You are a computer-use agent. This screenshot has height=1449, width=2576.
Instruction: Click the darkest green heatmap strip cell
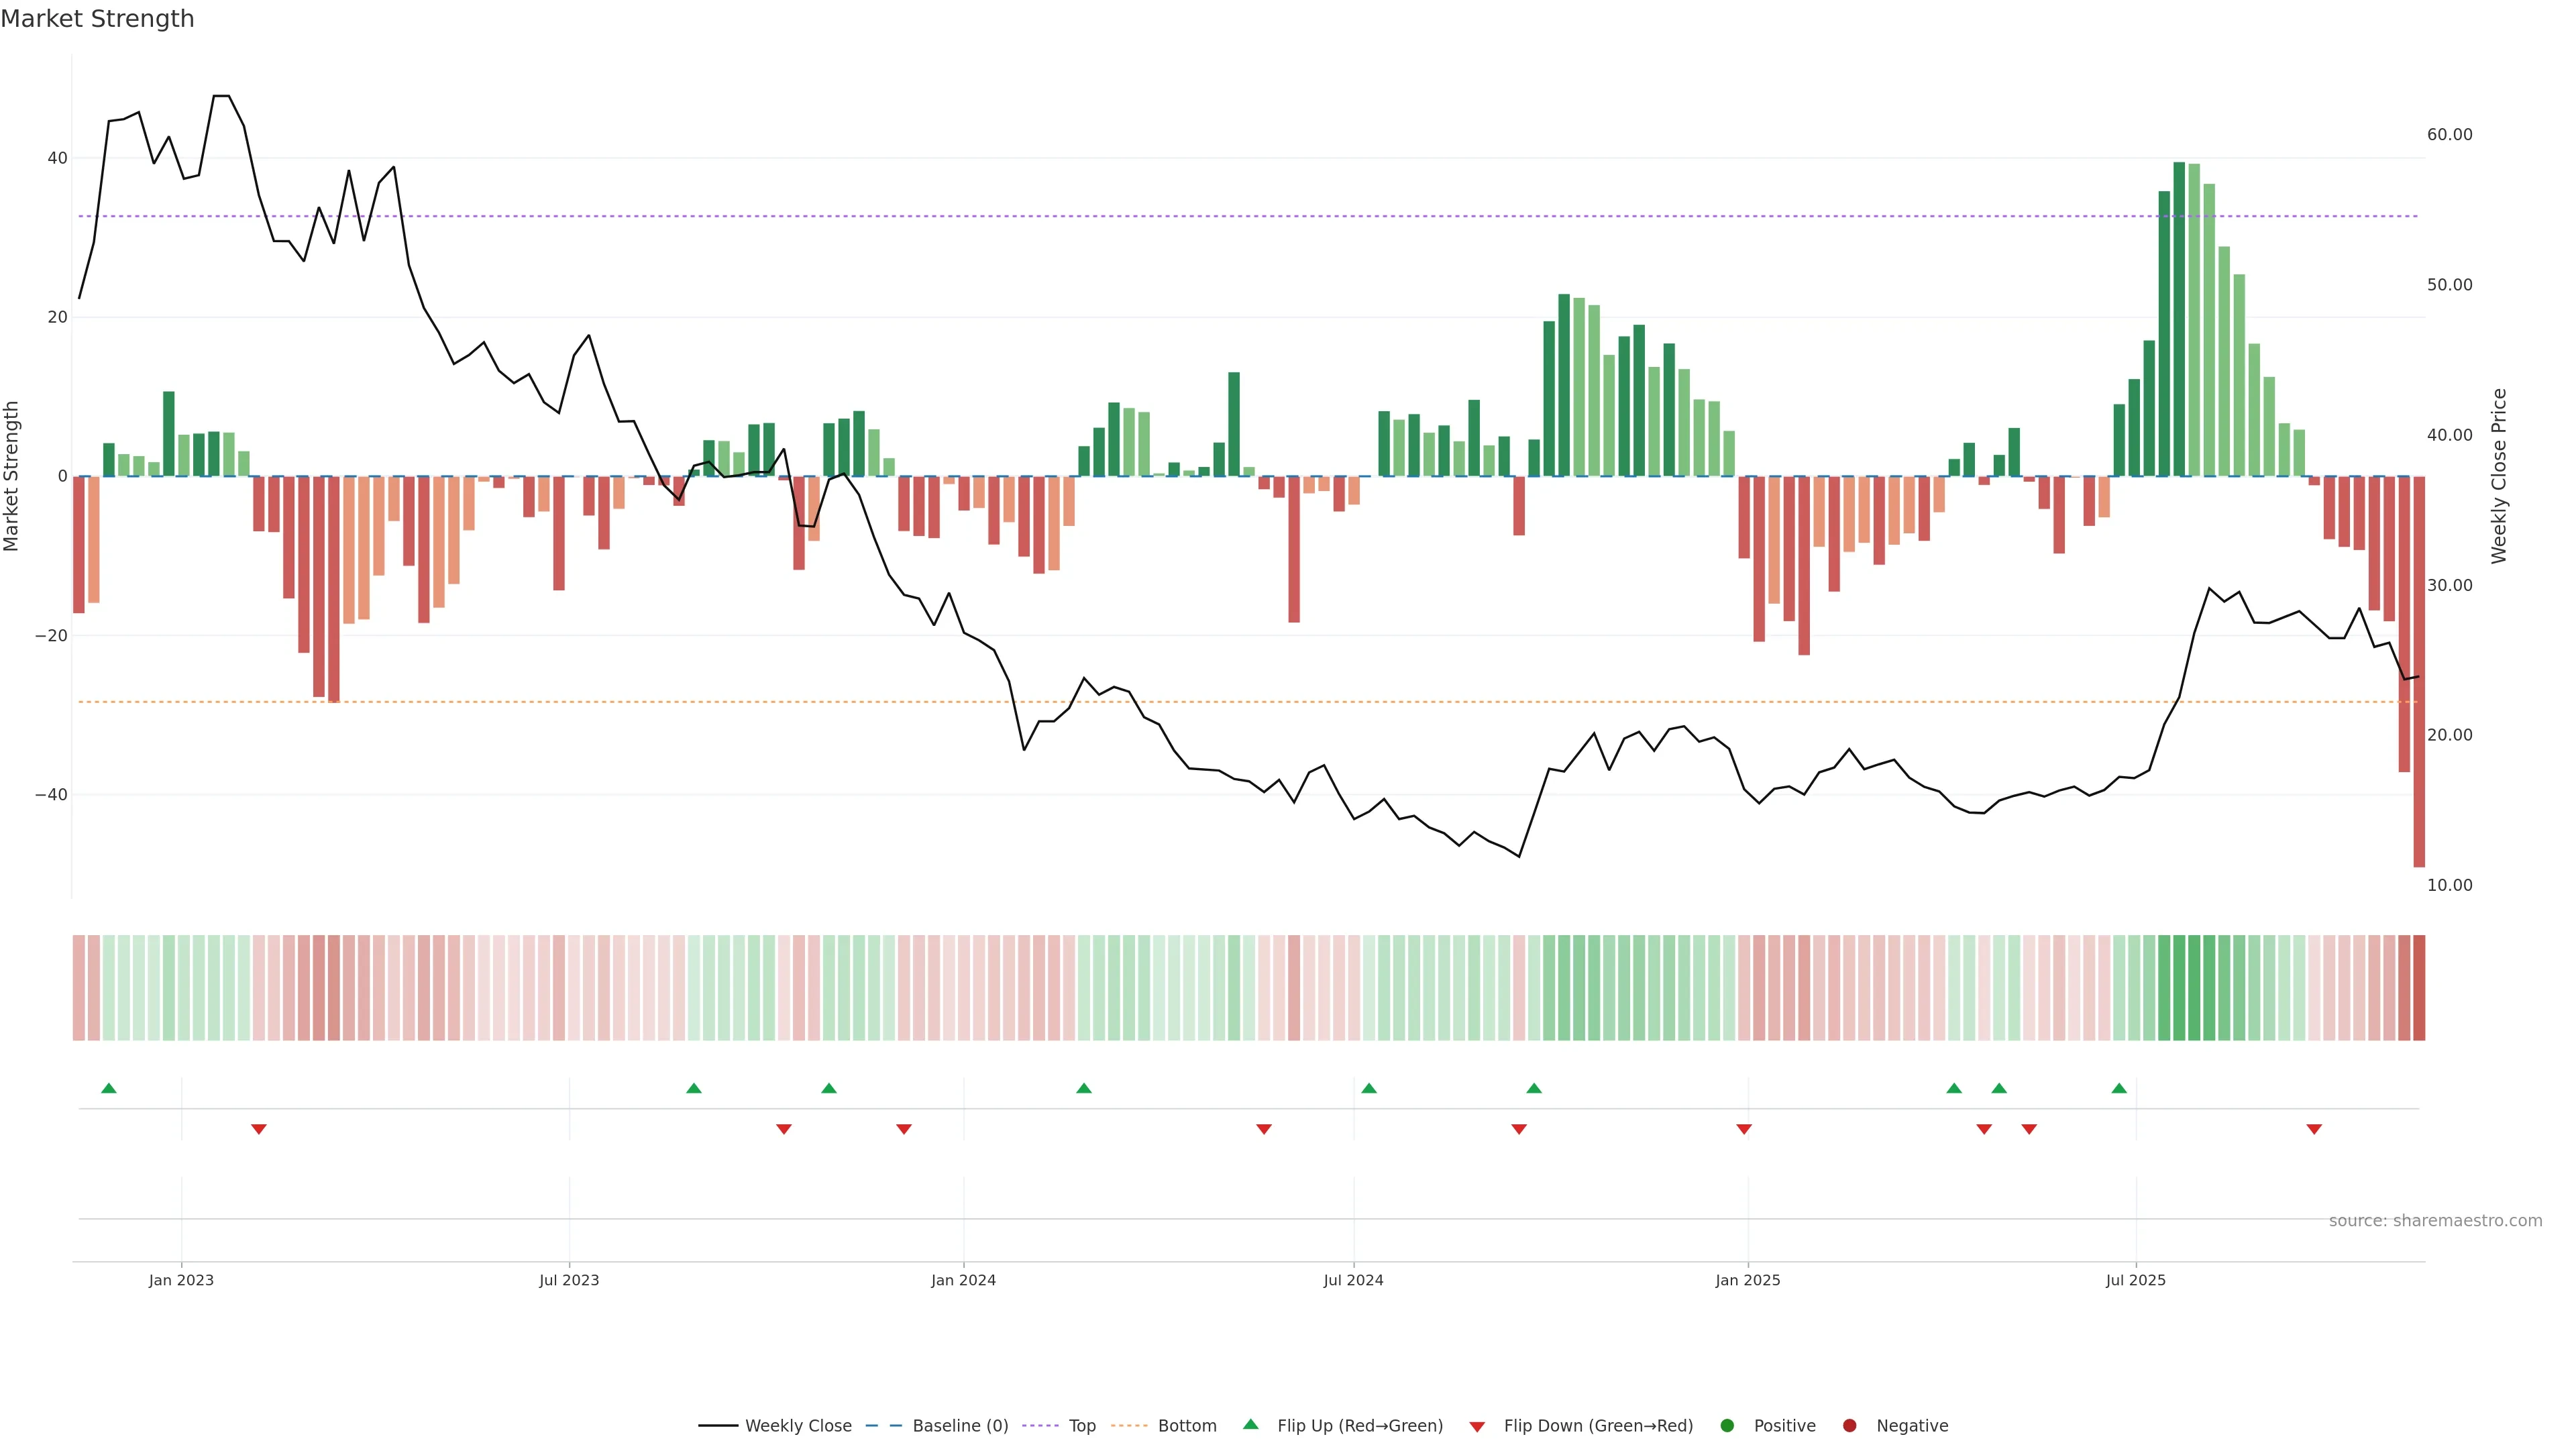[2179, 988]
